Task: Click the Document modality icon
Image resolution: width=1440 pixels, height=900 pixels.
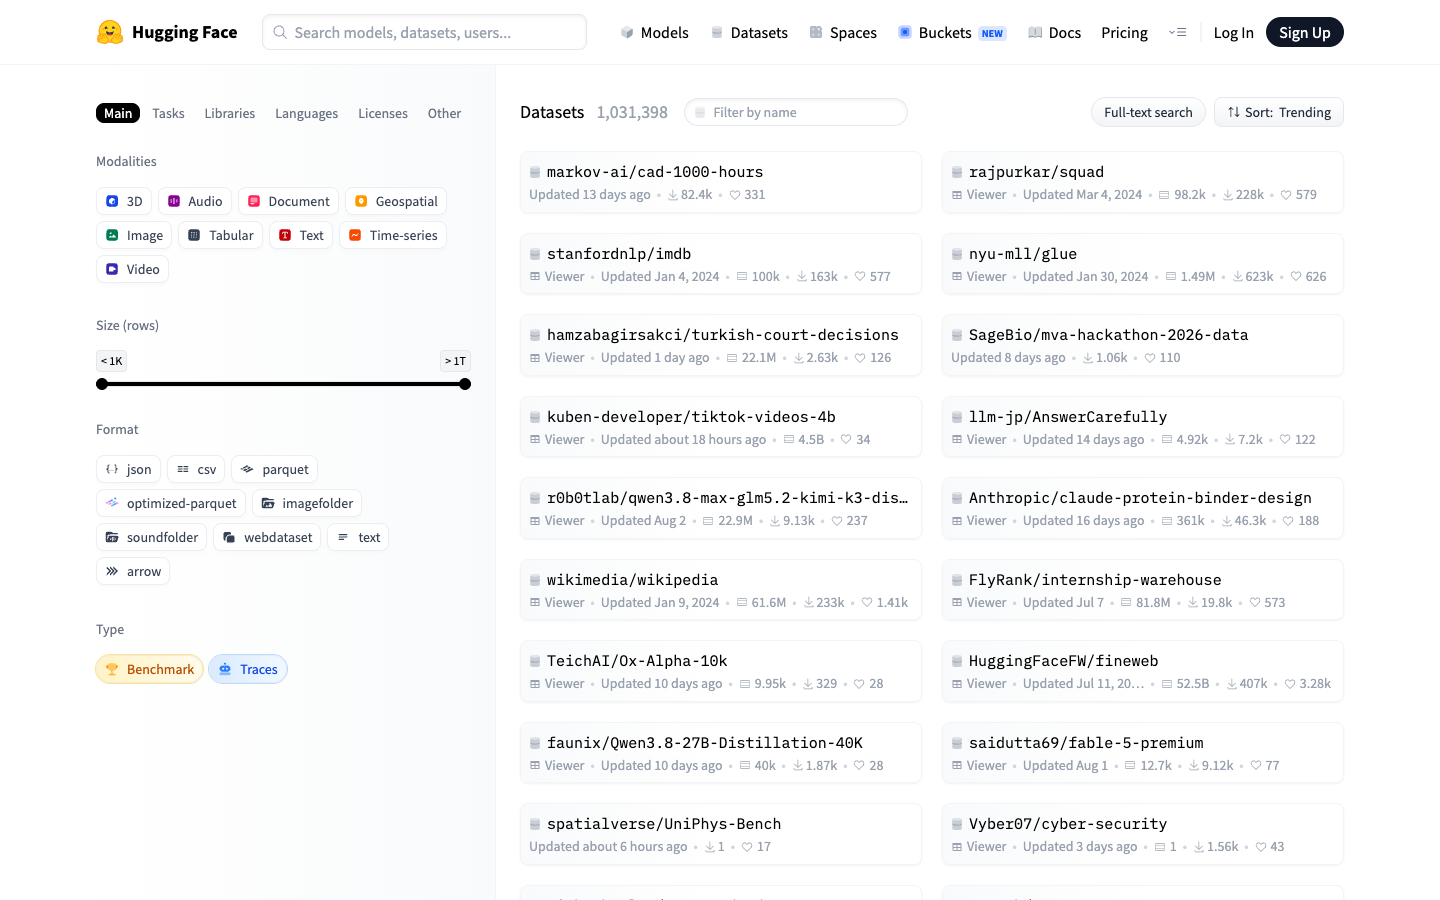Action: 254,201
